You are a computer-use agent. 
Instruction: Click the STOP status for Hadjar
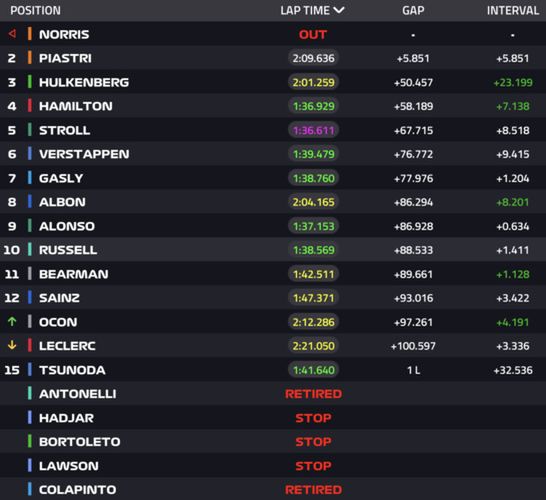point(313,418)
